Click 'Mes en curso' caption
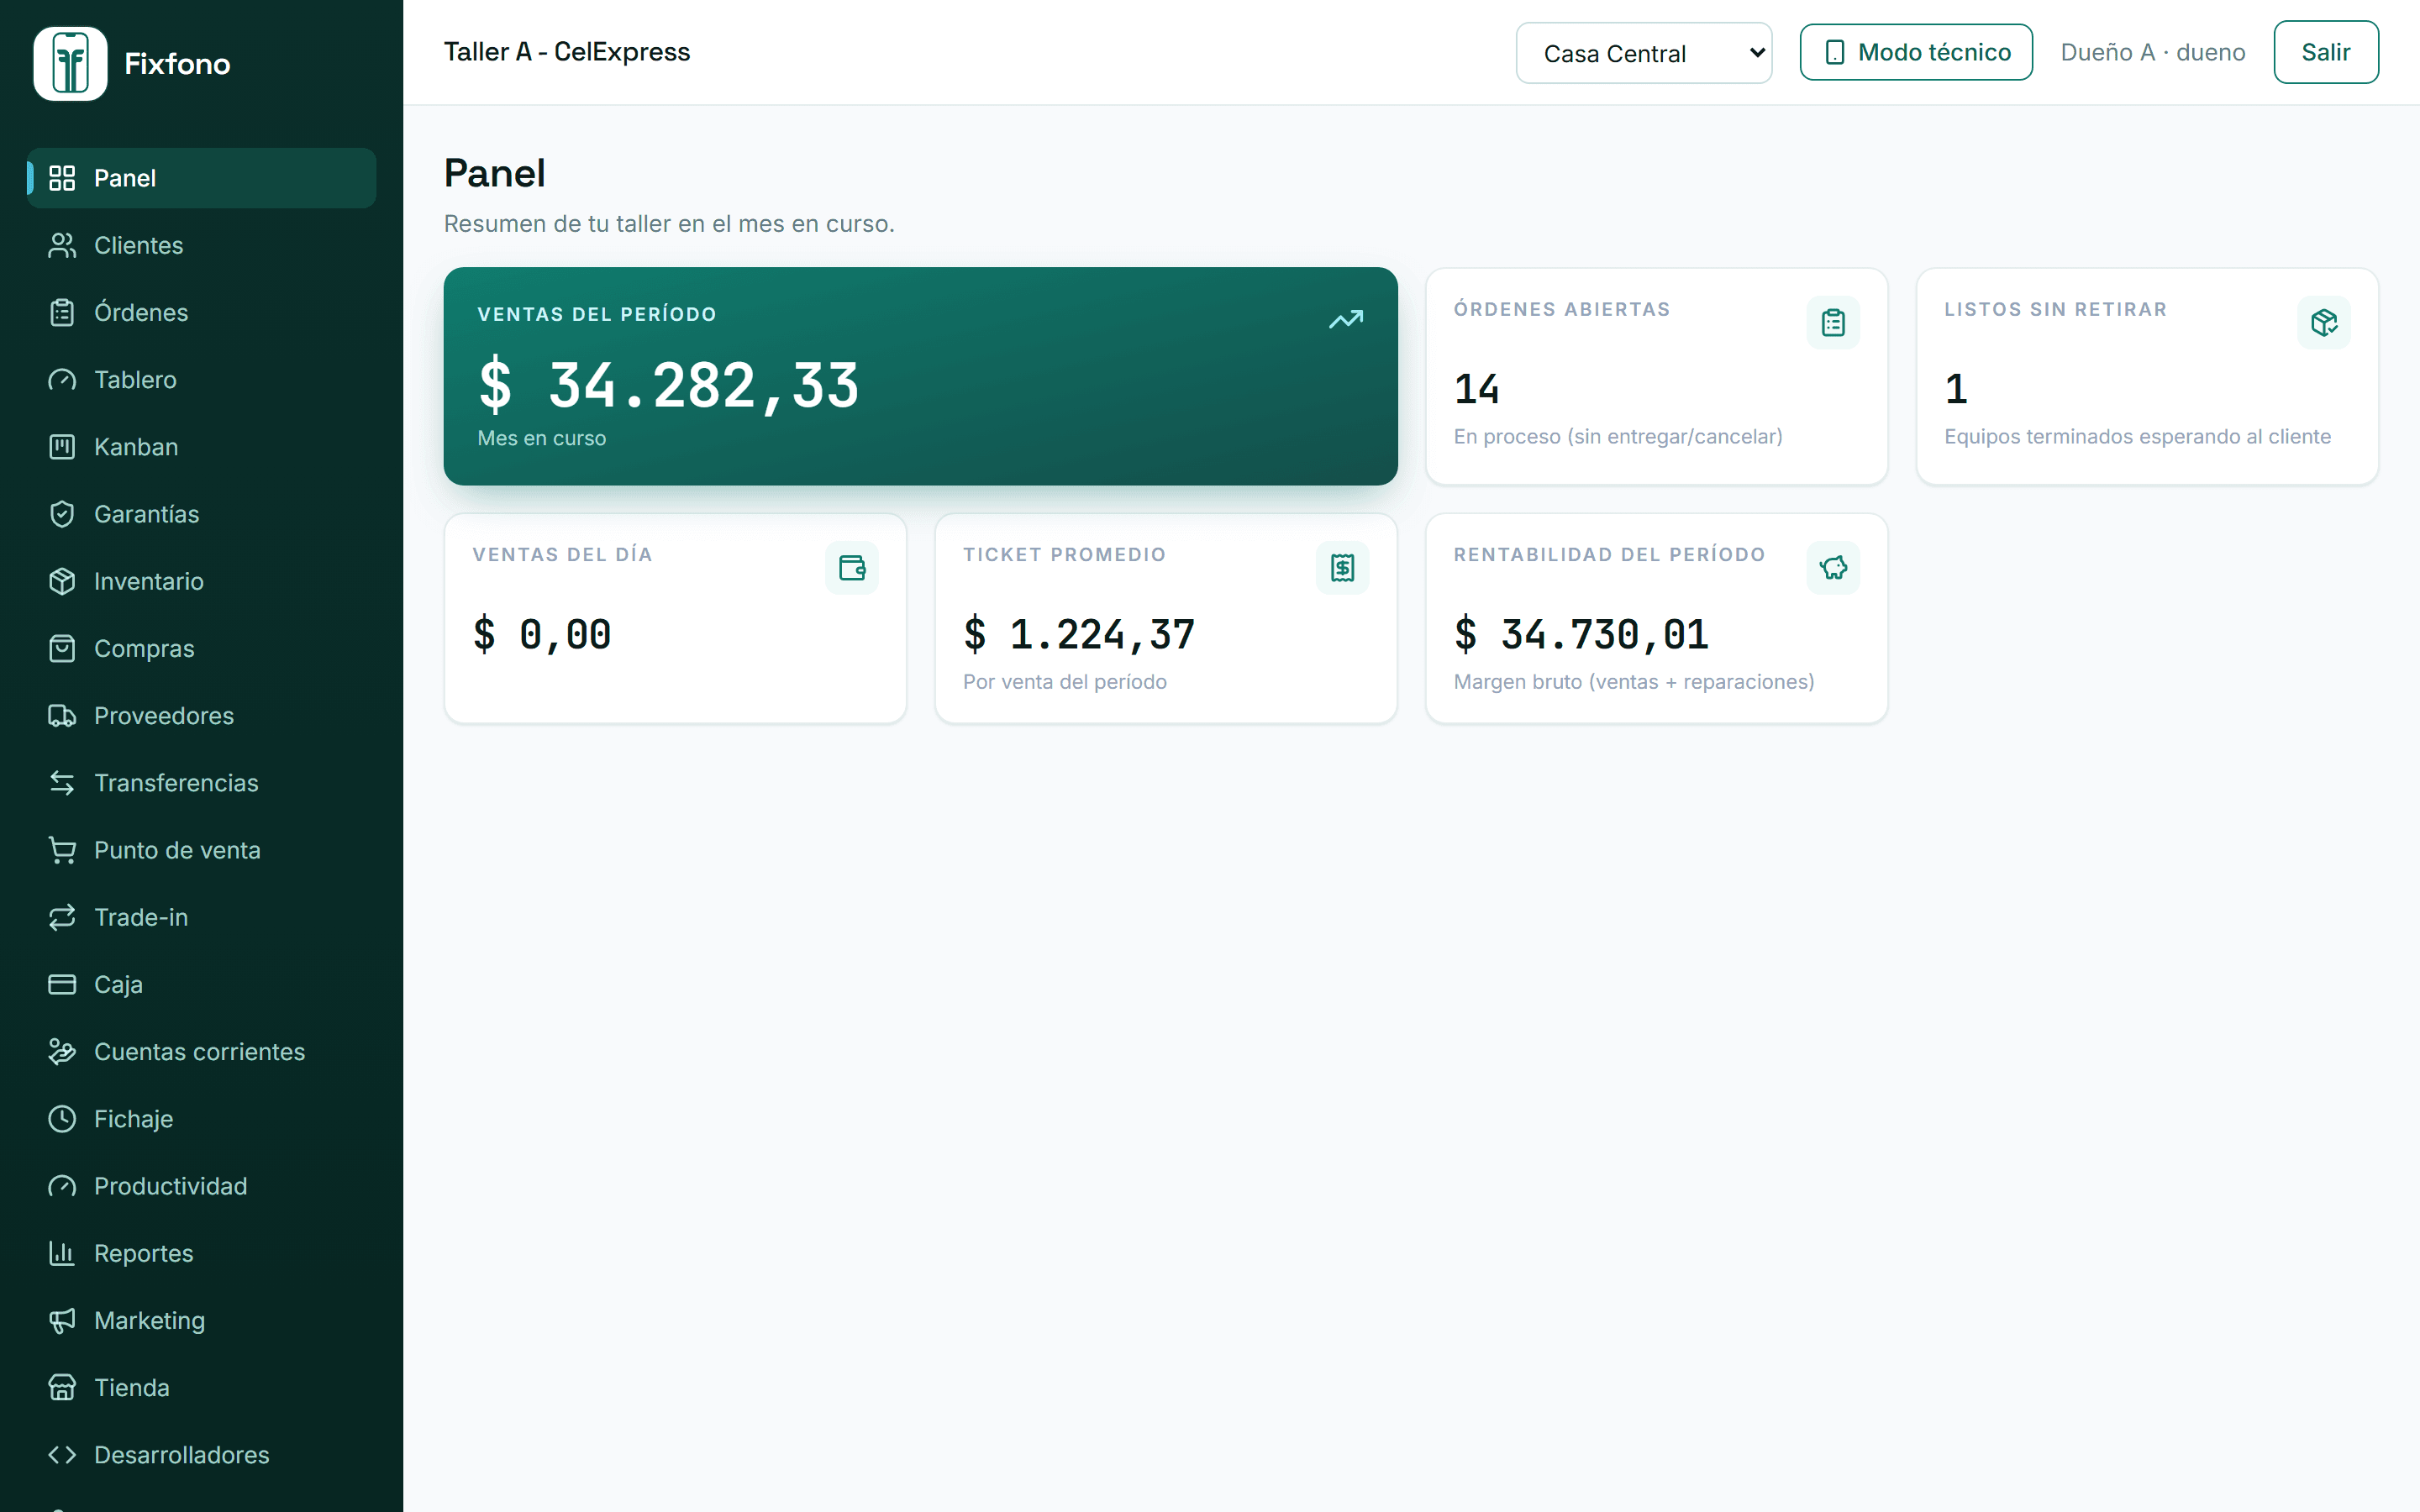Viewport: 2420px width, 1512px height. point(541,438)
